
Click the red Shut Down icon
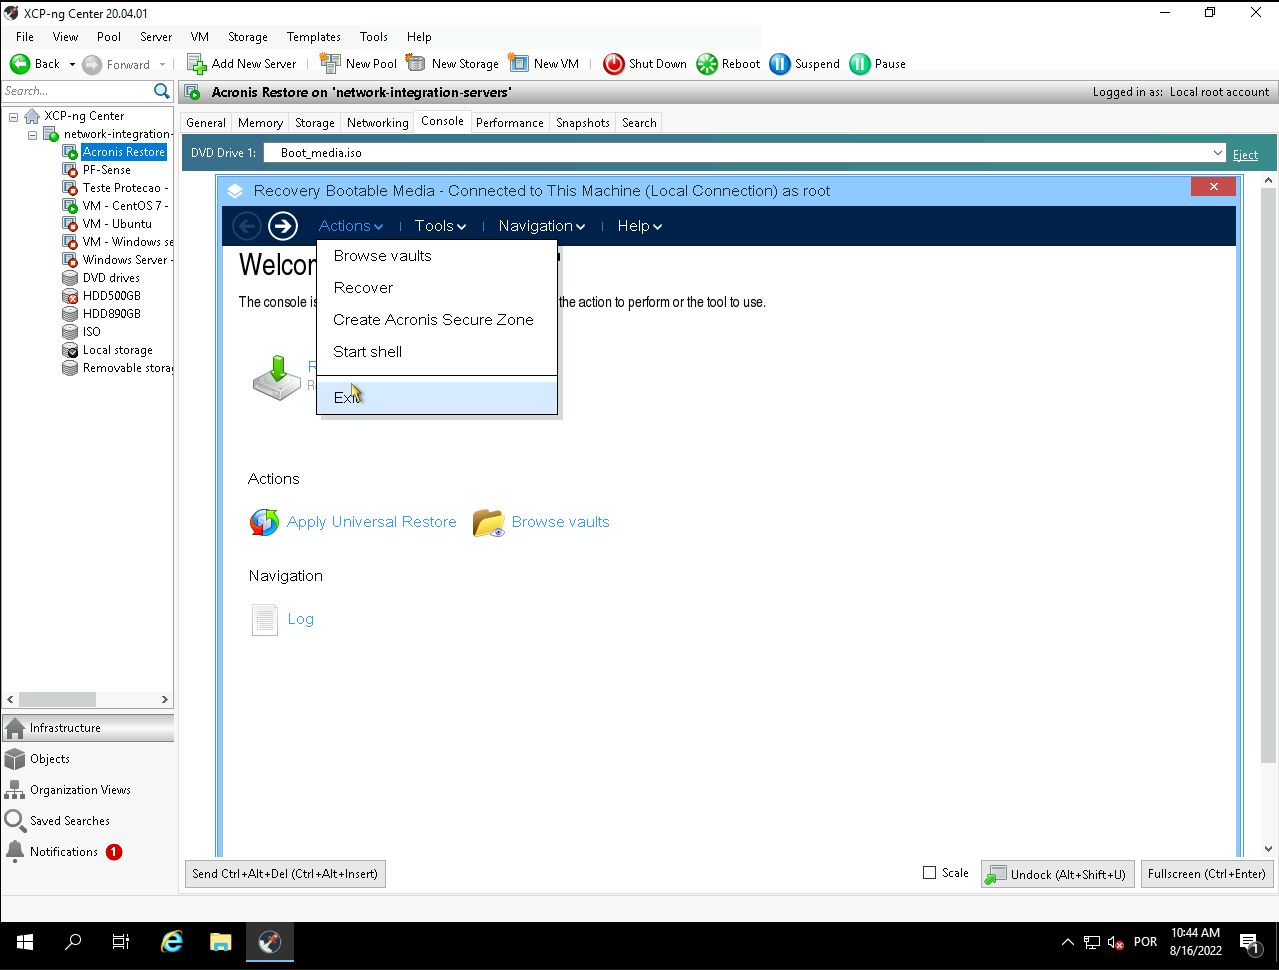pyautogui.click(x=614, y=64)
